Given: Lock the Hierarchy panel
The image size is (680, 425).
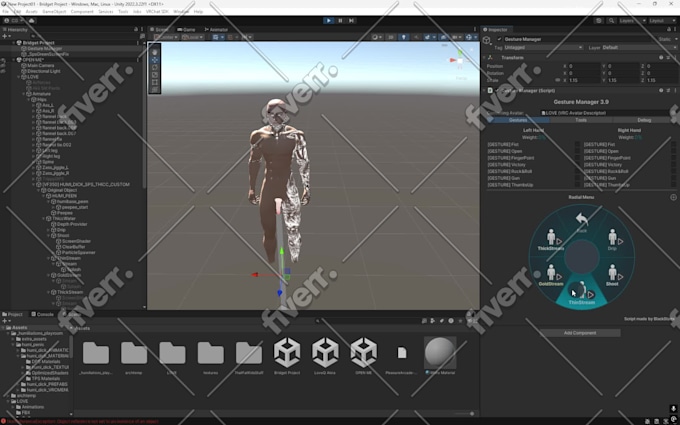Looking at the screenshot, I should 136,29.
